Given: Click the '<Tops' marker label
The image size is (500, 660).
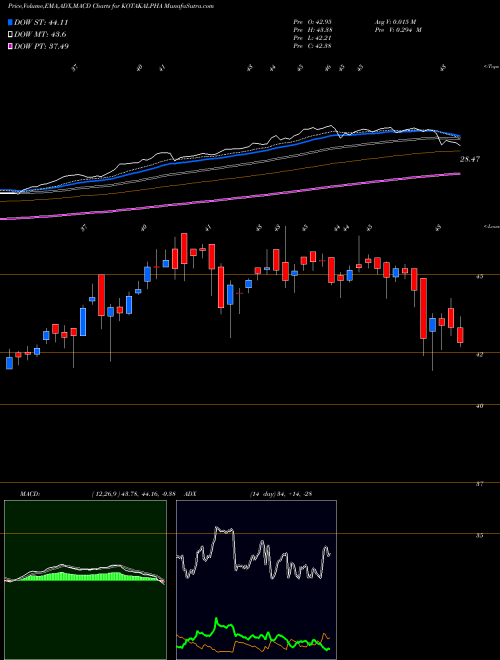Looking at the screenshot, I should [x=491, y=67].
